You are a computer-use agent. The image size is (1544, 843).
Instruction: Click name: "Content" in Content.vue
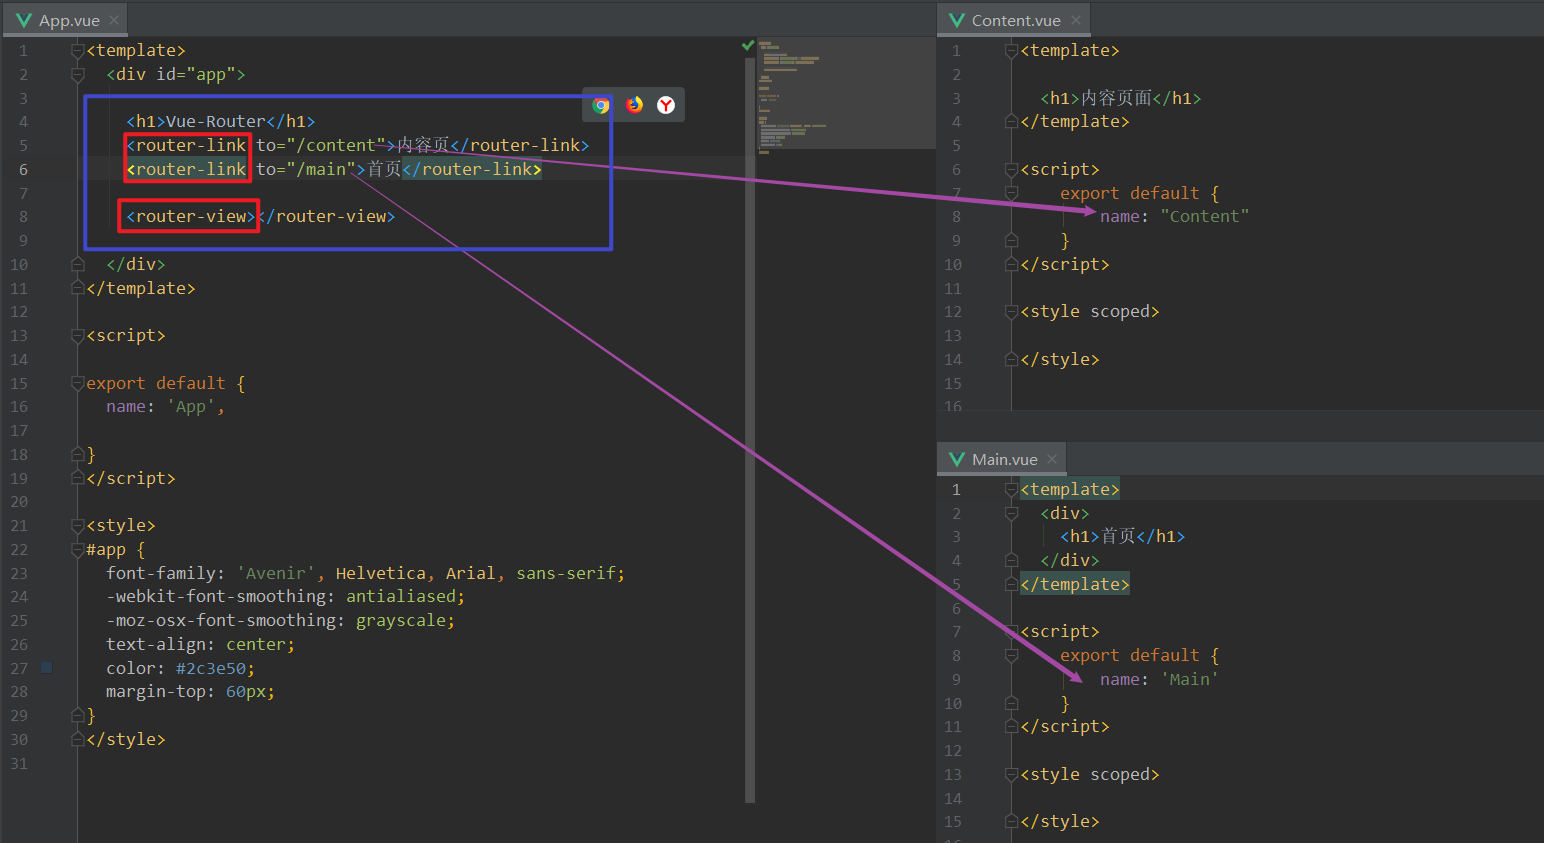pyautogui.click(x=1174, y=216)
